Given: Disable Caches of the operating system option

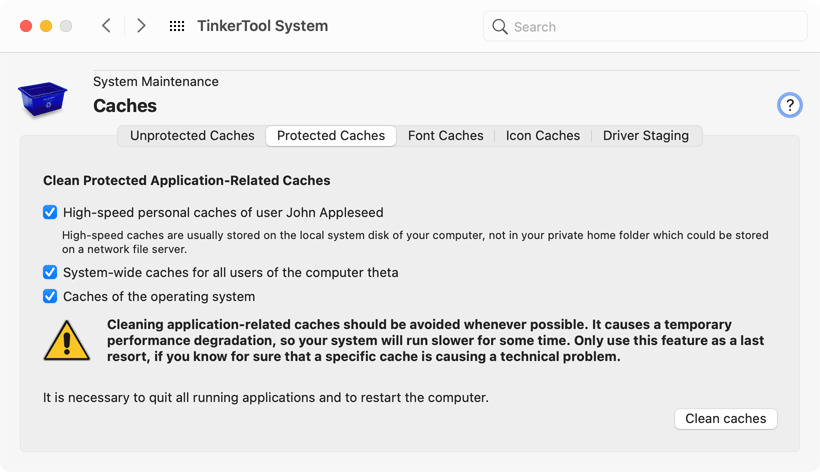Looking at the screenshot, I should [50, 296].
